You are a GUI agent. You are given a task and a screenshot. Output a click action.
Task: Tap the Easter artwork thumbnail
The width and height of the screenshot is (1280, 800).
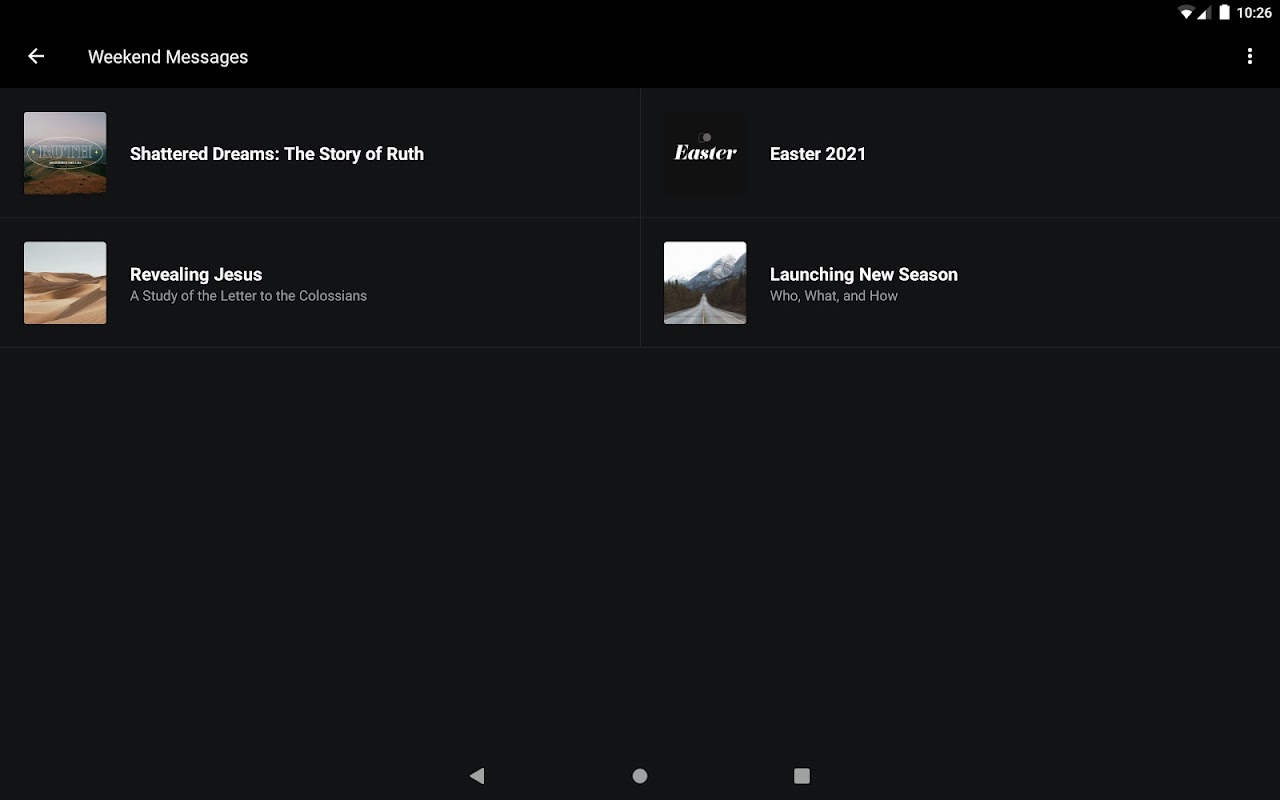705,153
